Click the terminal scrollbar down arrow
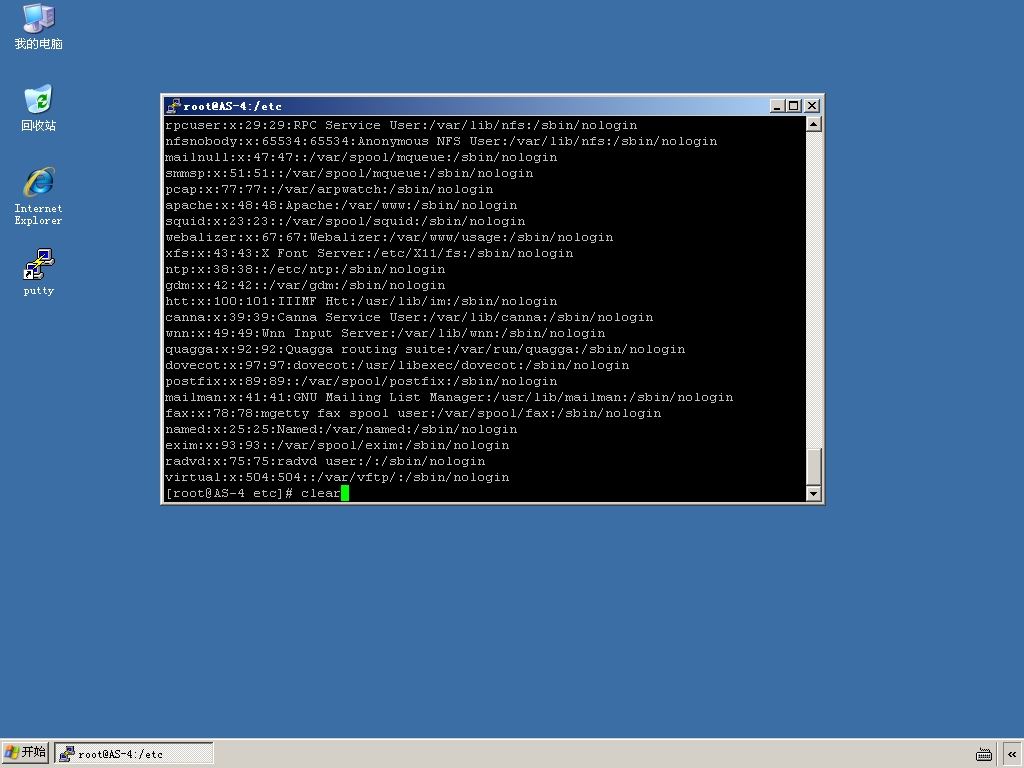Screen dimensions: 1024x768 click(813, 494)
